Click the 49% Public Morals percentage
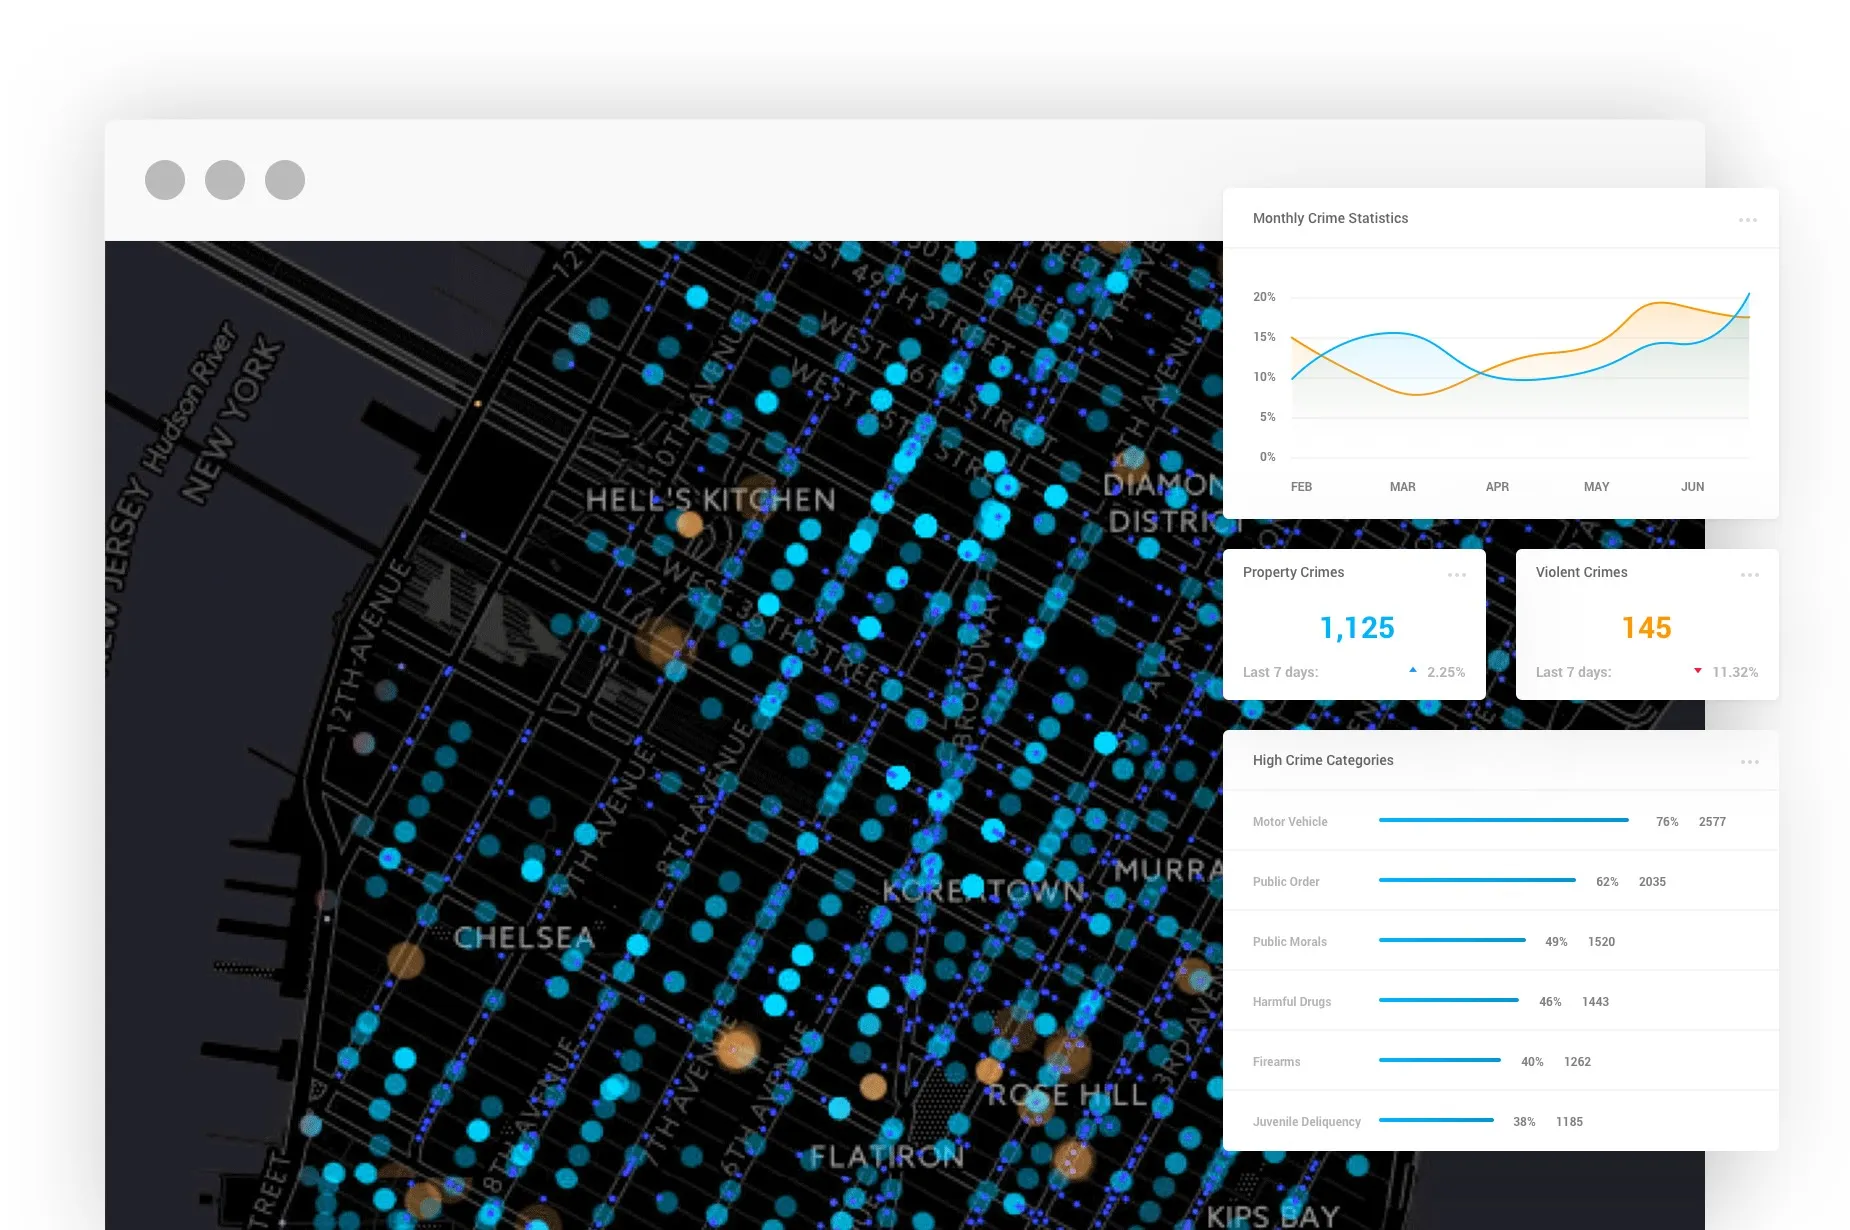This screenshot has height=1230, width=1850. (1556, 942)
